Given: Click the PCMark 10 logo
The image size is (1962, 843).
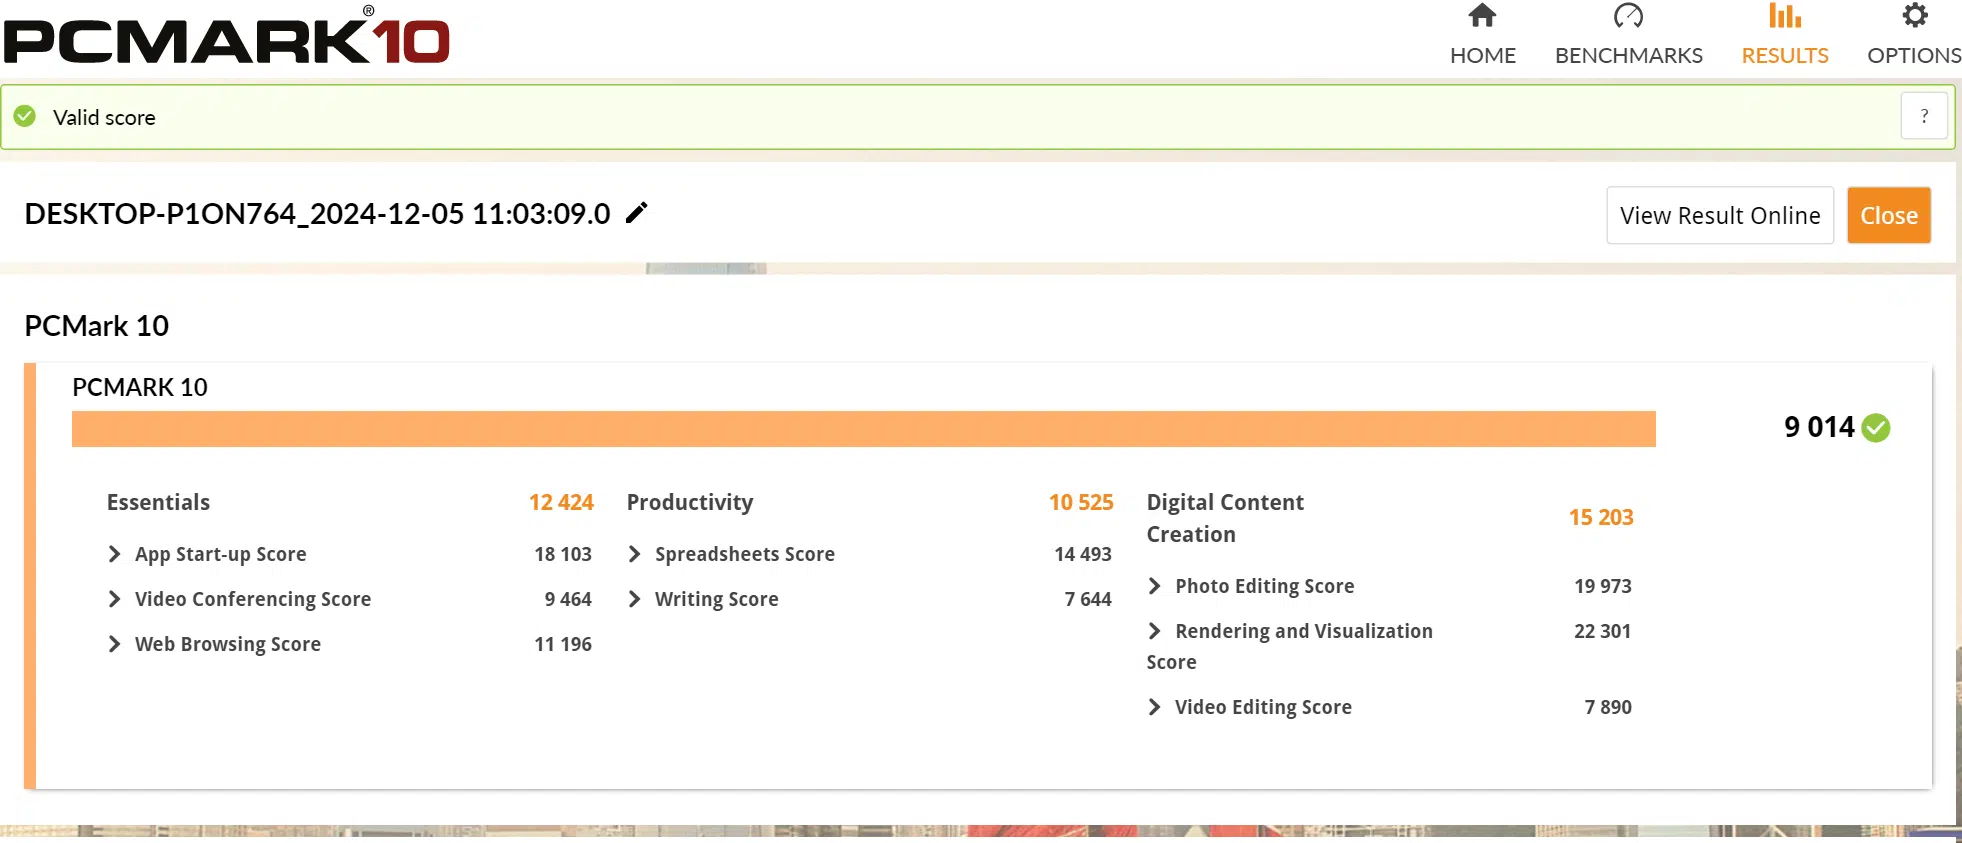Looking at the screenshot, I should (x=227, y=35).
